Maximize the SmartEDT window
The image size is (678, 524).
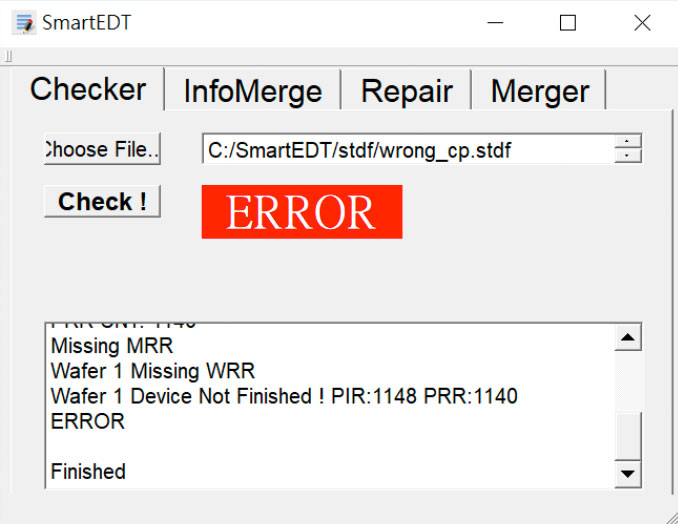[567, 23]
